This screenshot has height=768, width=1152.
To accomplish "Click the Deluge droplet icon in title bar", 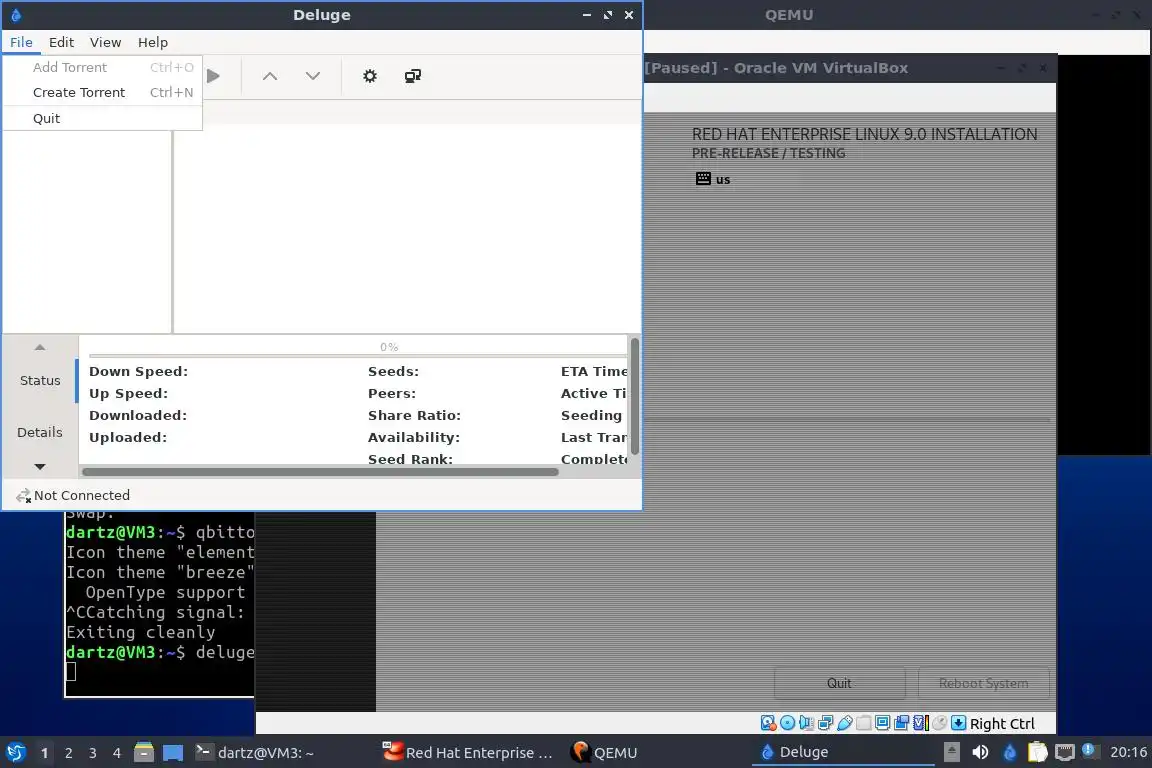I will pos(16,15).
